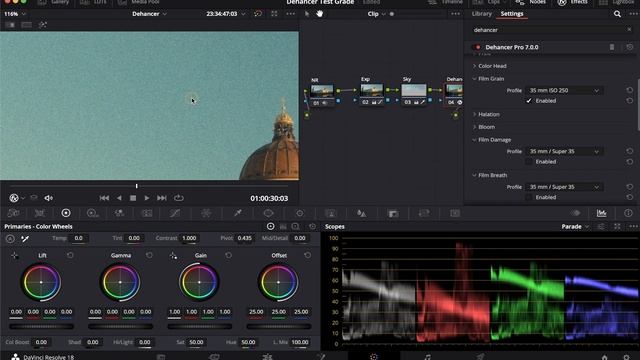
Task: Open the Sizing palette
Action: (x=424, y=213)
